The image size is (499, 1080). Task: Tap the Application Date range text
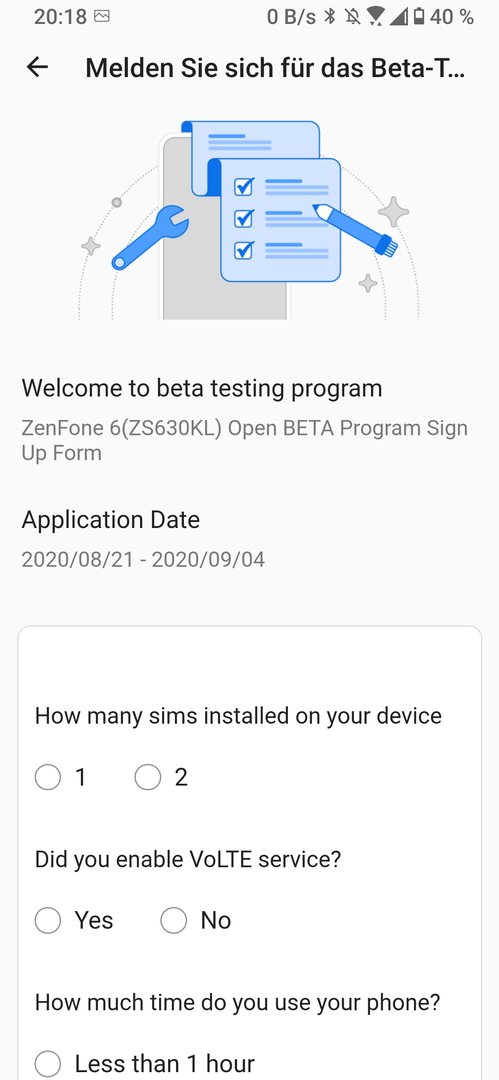[x=143, y=559]
